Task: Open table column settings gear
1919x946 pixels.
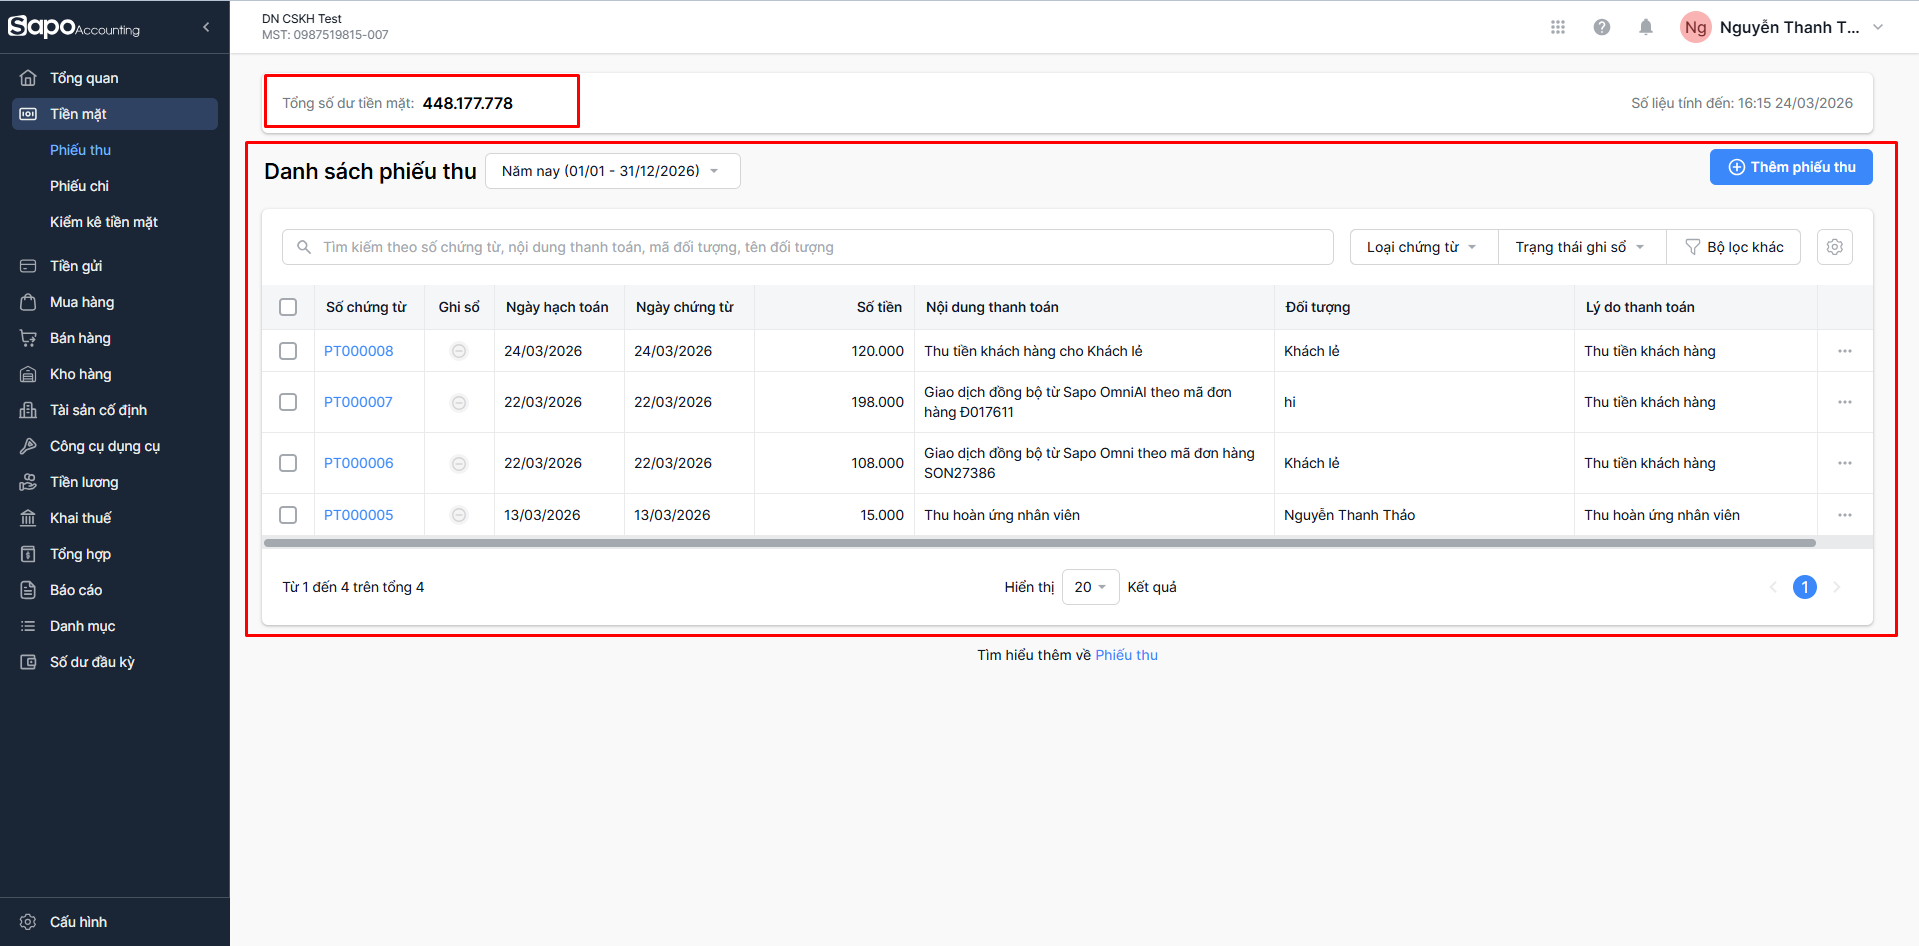Action: pos(1835,247)
